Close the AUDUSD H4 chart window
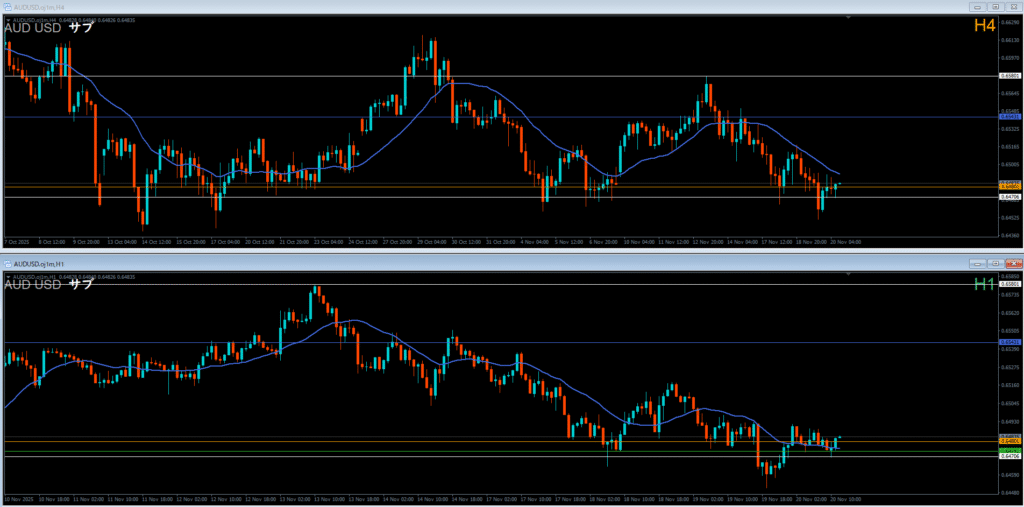1024x507 pixels. click(1014, 7)
